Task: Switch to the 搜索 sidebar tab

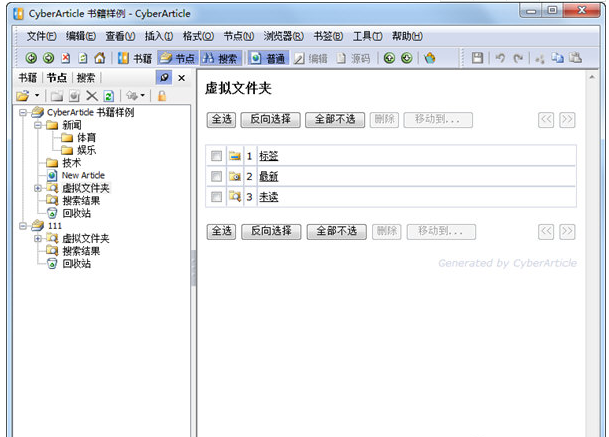Action: [x=86, y=77]
